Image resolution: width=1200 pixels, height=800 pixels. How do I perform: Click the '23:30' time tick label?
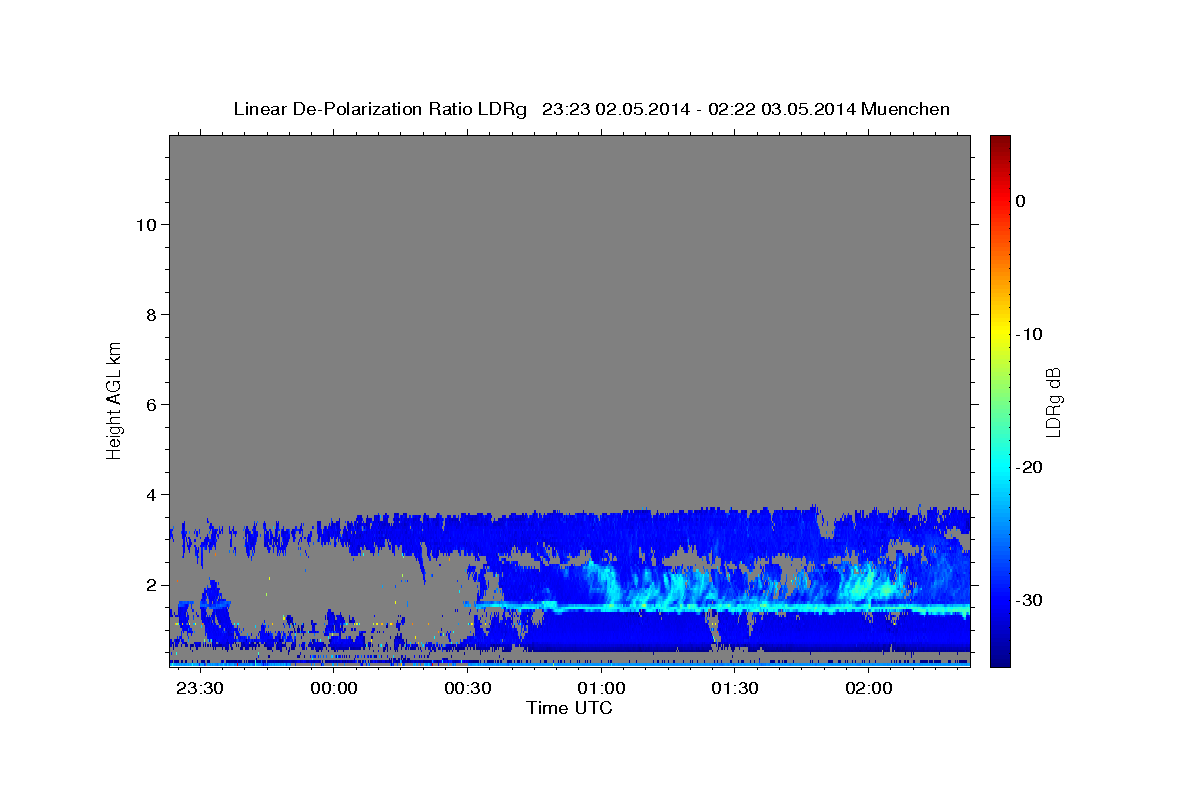tap(199, 690)
